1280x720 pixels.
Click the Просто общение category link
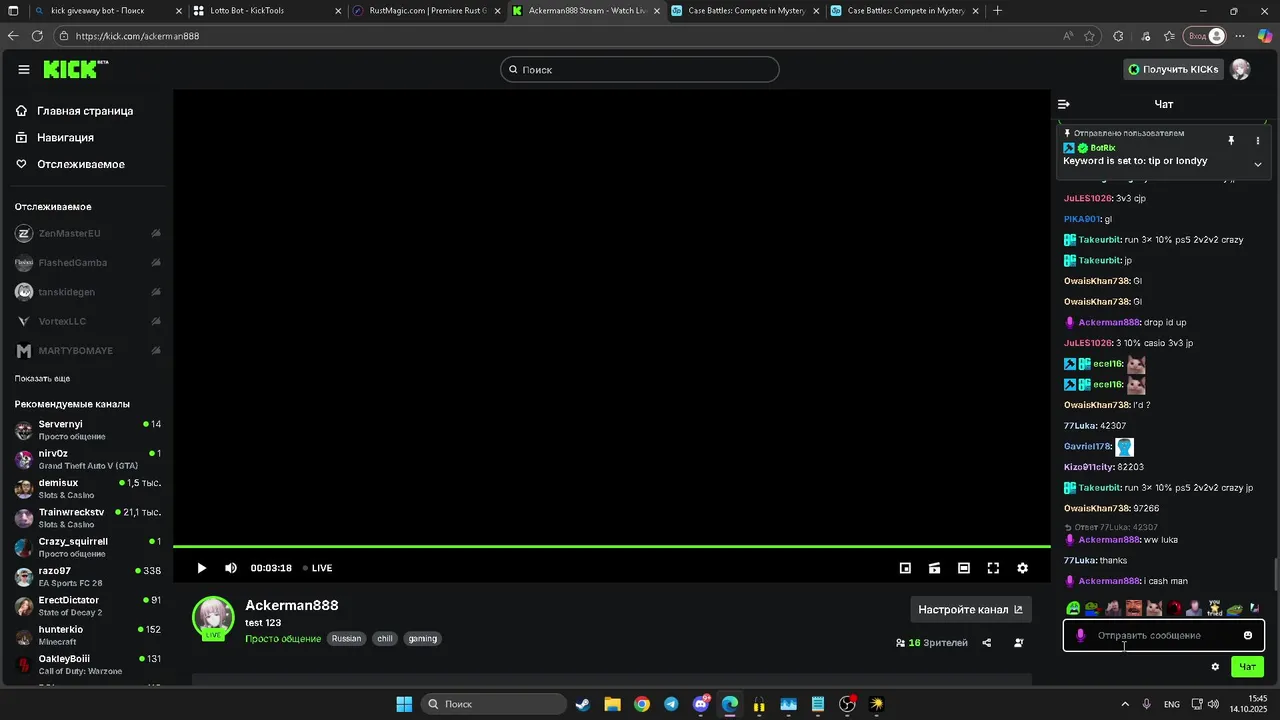[x=283, y=639]
